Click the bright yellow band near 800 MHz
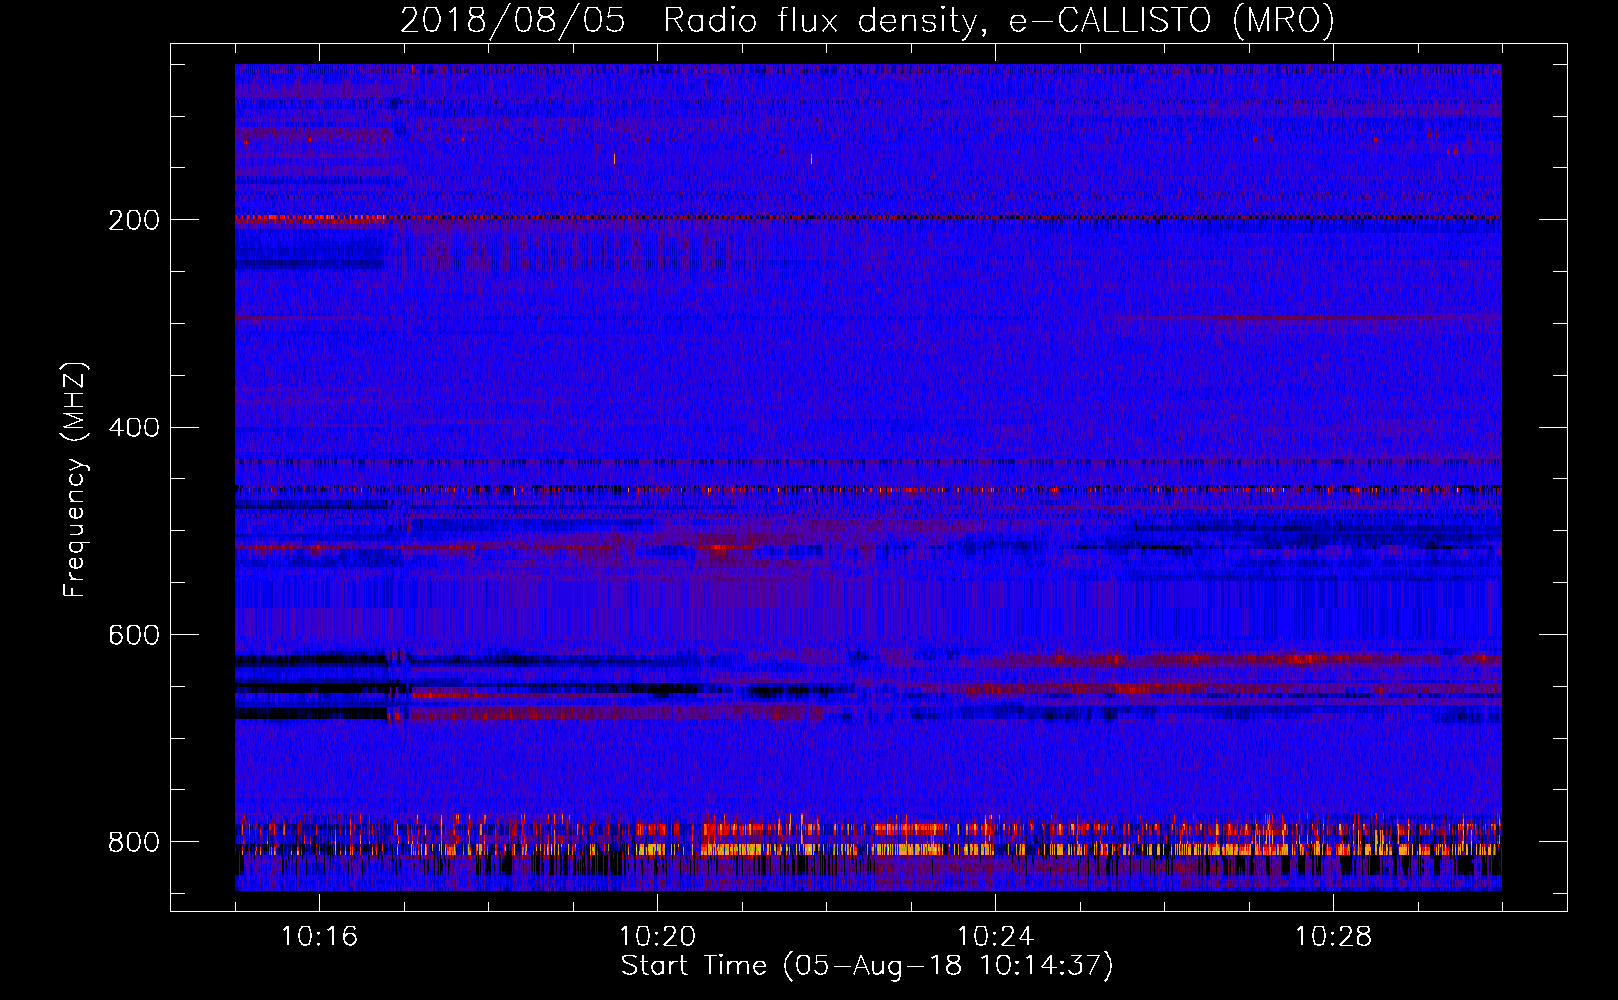 (x=868, y=849)
